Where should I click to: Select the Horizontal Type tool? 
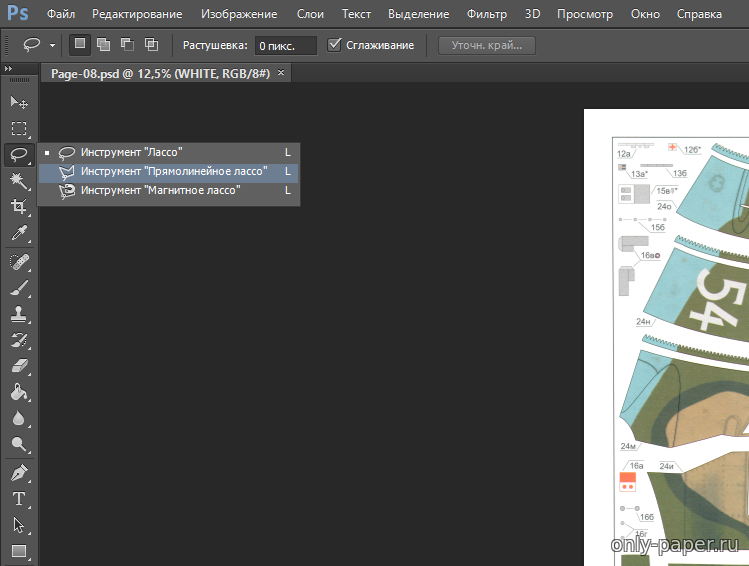(x=18, y=498)
